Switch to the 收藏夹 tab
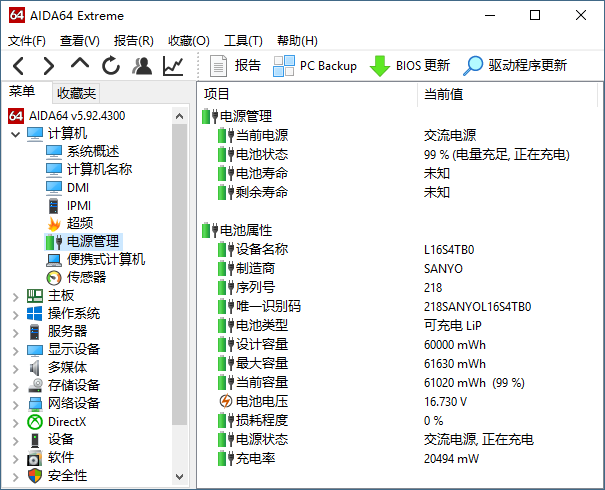 click(x=76, y=93)
